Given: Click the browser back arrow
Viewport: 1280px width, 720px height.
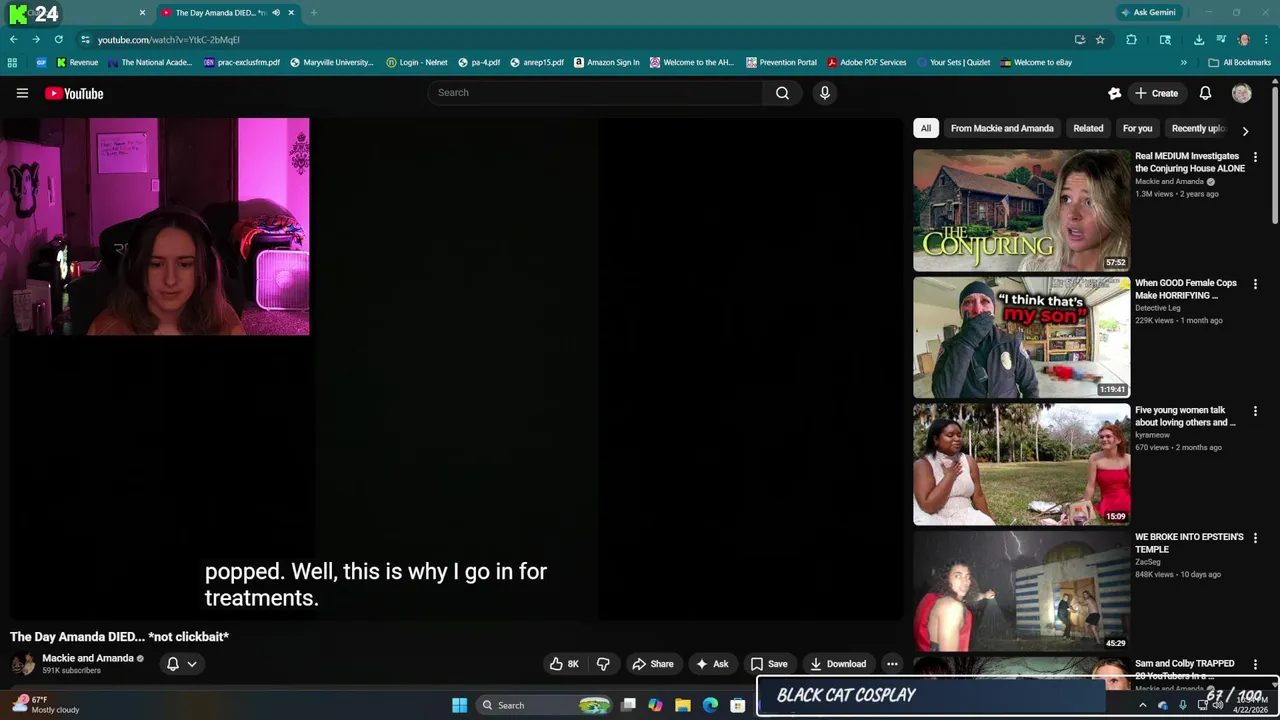Looking at the screenshot, I should point(13,39).
